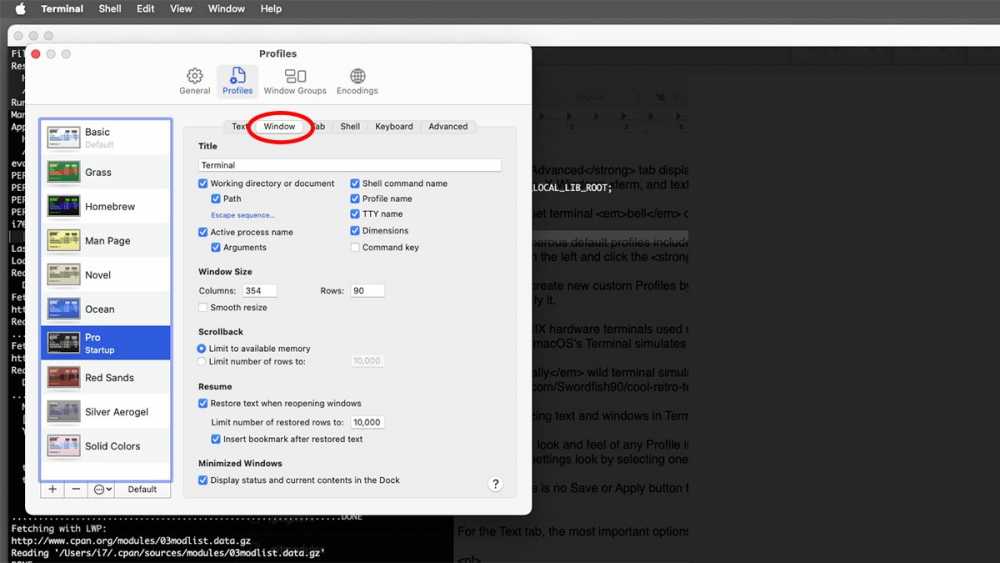
Task: Pick the Red Sands profile
Action: pos(106,377)
